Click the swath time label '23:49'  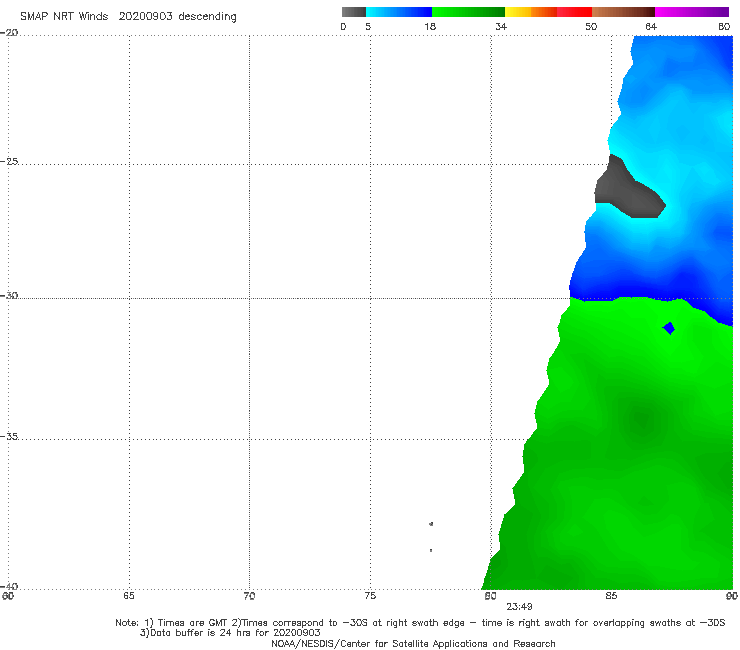pyautogui.click(x=519, y=607)
